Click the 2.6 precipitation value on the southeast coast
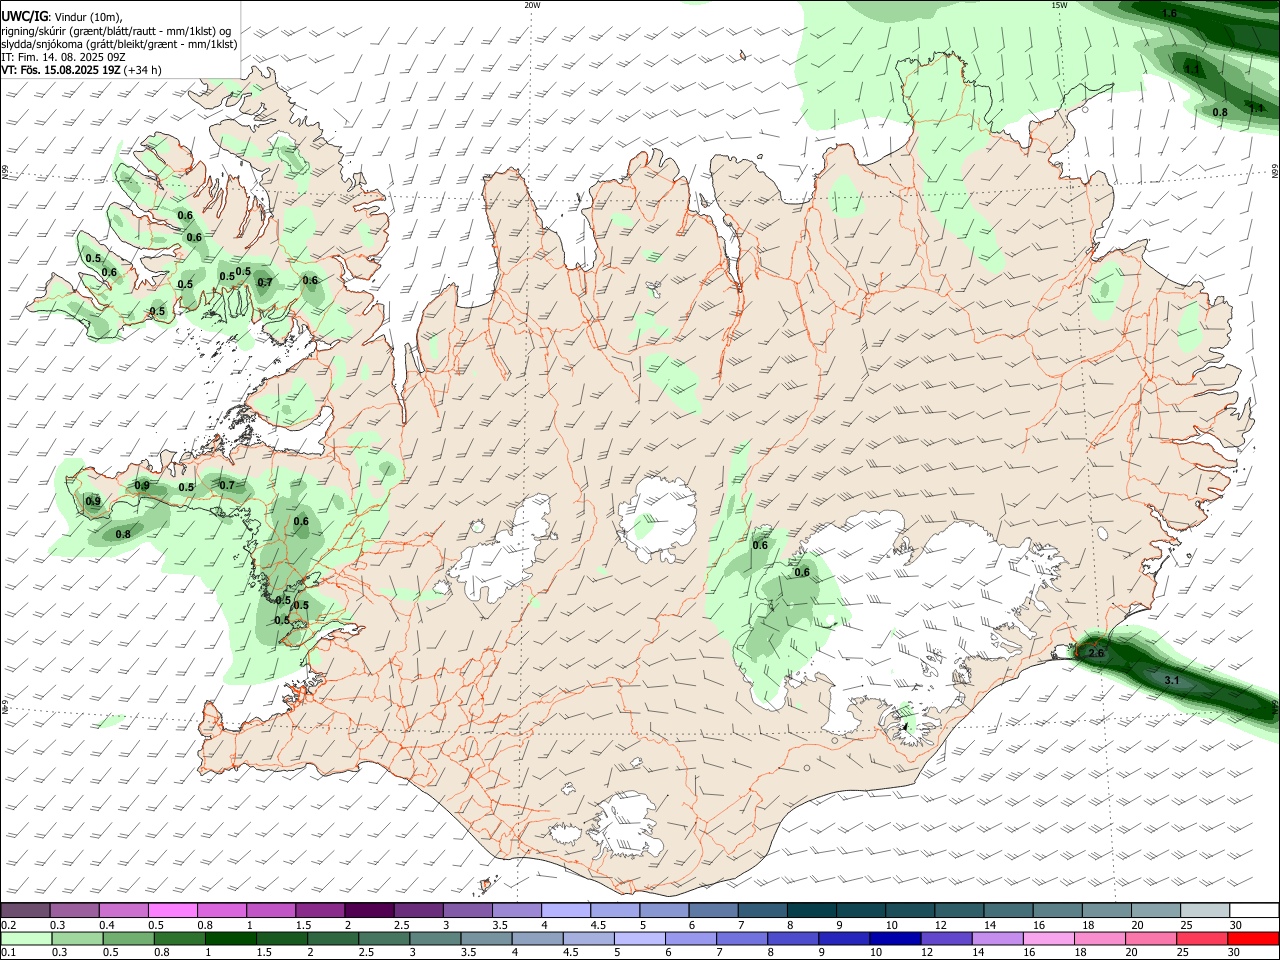1280x960 pixels. 1096,653
